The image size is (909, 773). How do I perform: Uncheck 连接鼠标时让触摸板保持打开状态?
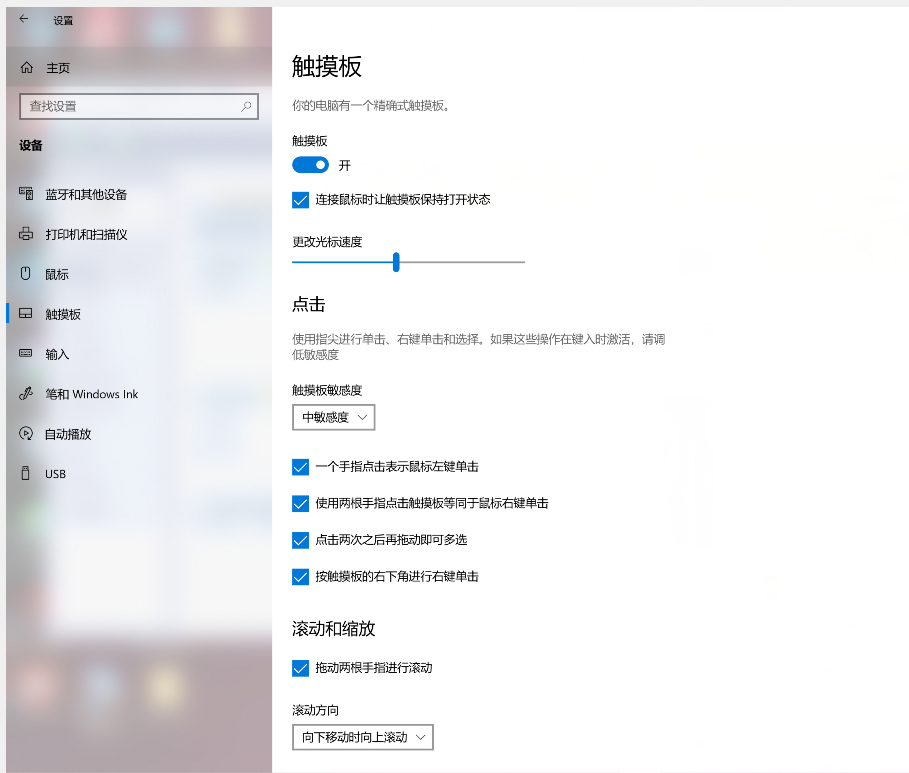point(300,200)
